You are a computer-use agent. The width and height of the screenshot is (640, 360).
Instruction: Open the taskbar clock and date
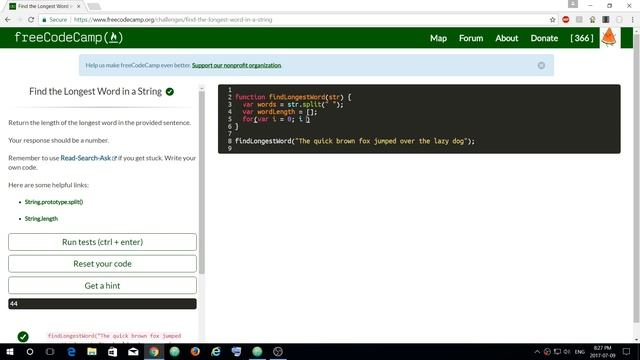tap(602, 351)
